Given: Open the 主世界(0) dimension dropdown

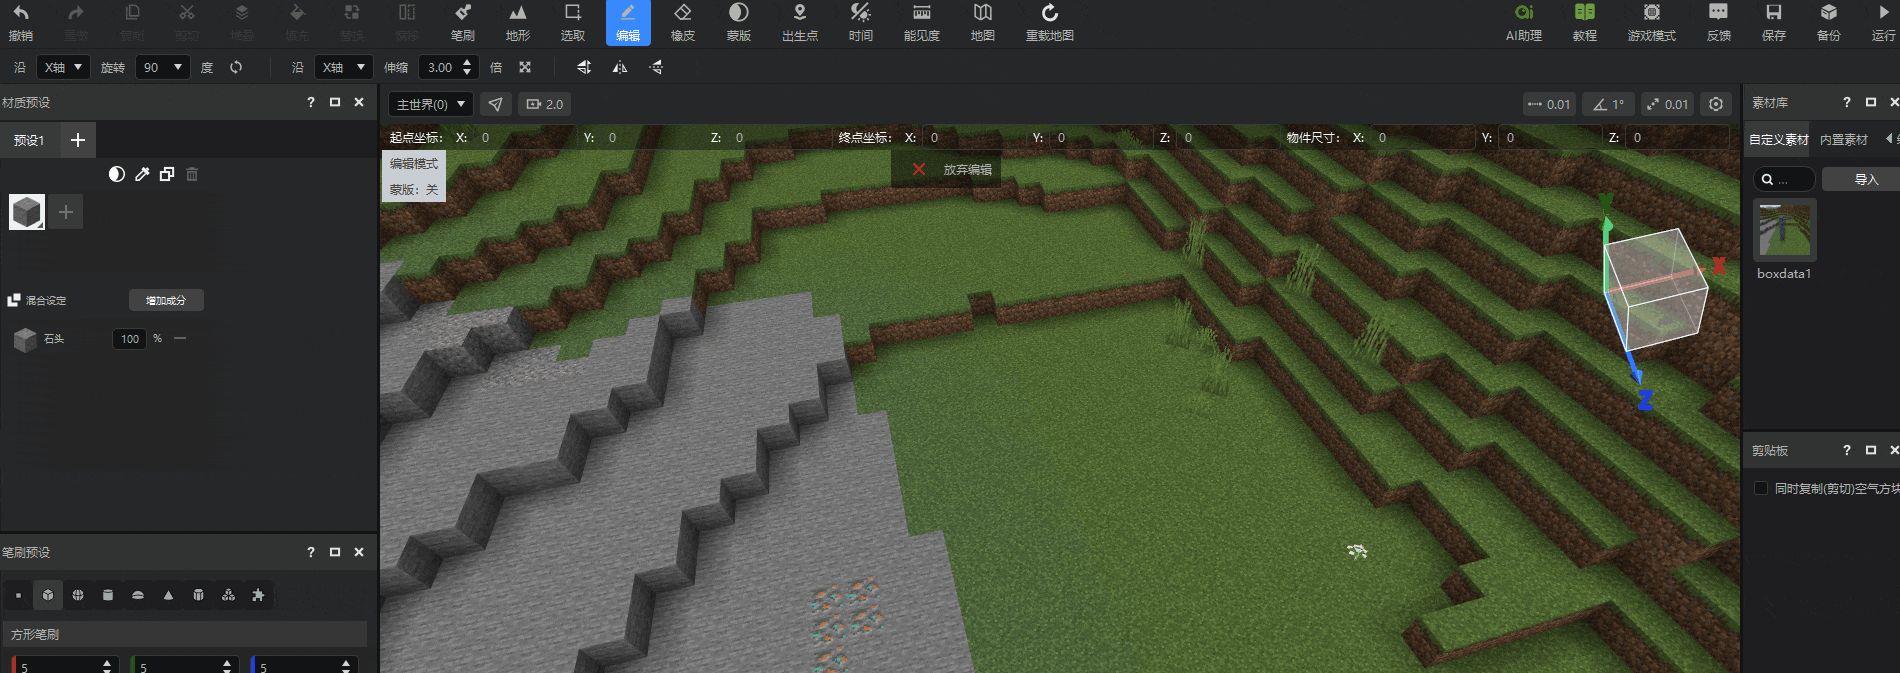Looking at the screenshot, I should coord(432,104).
